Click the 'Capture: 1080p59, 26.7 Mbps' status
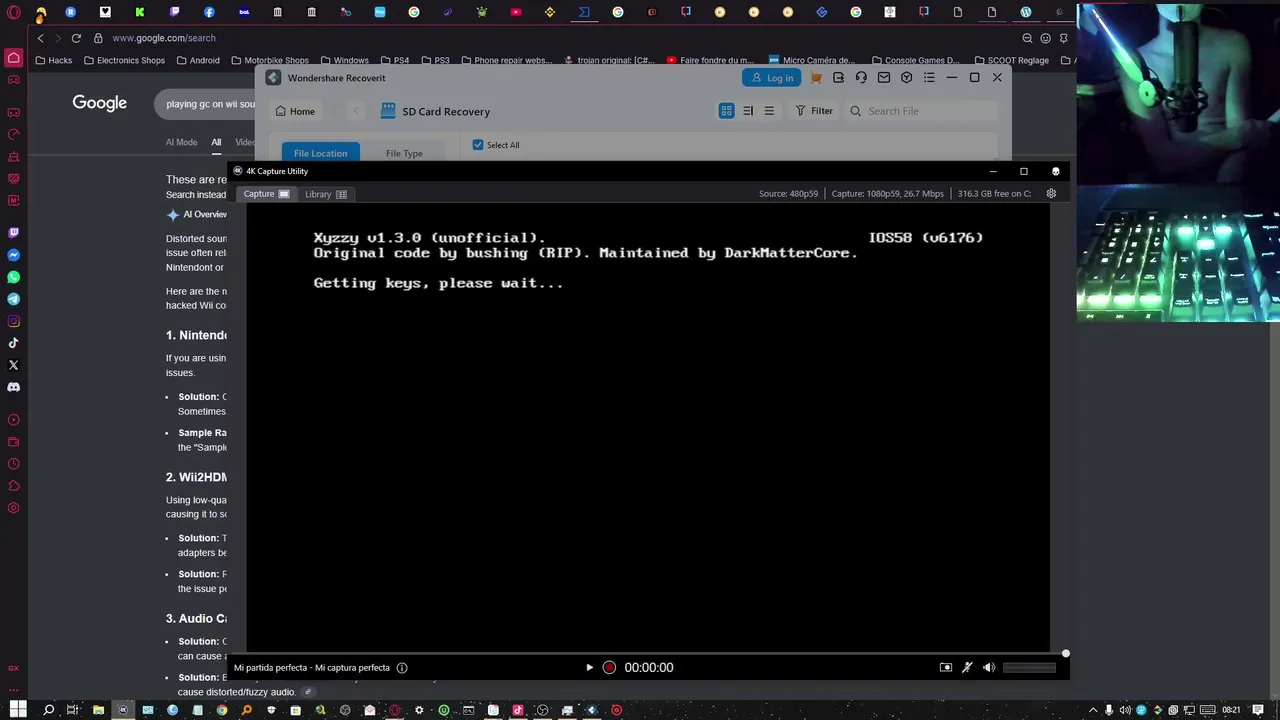Screen dimensions: 1280x720 [887, 193]
